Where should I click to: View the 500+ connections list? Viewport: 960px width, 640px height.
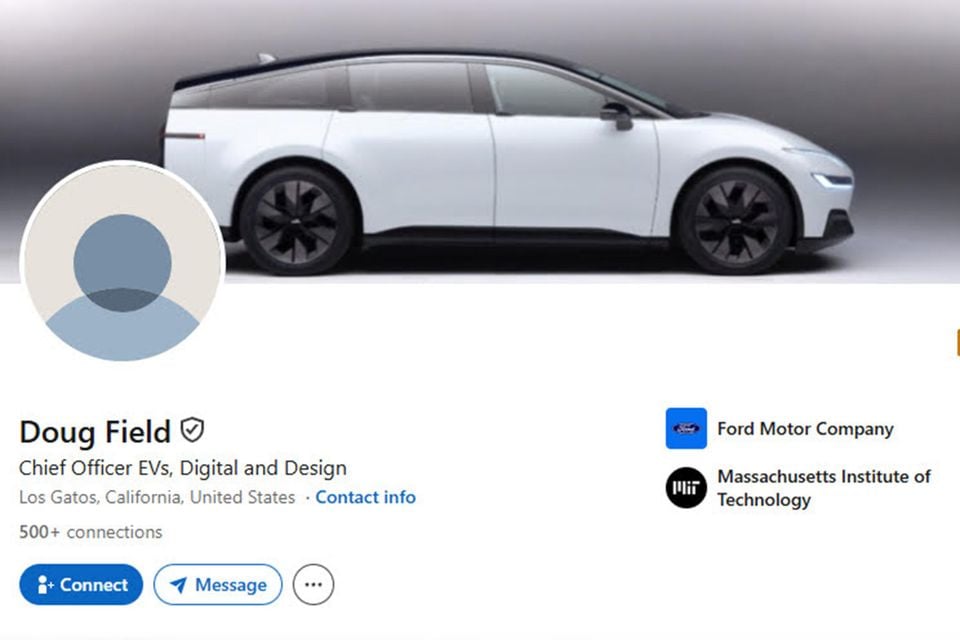(91, 532)
